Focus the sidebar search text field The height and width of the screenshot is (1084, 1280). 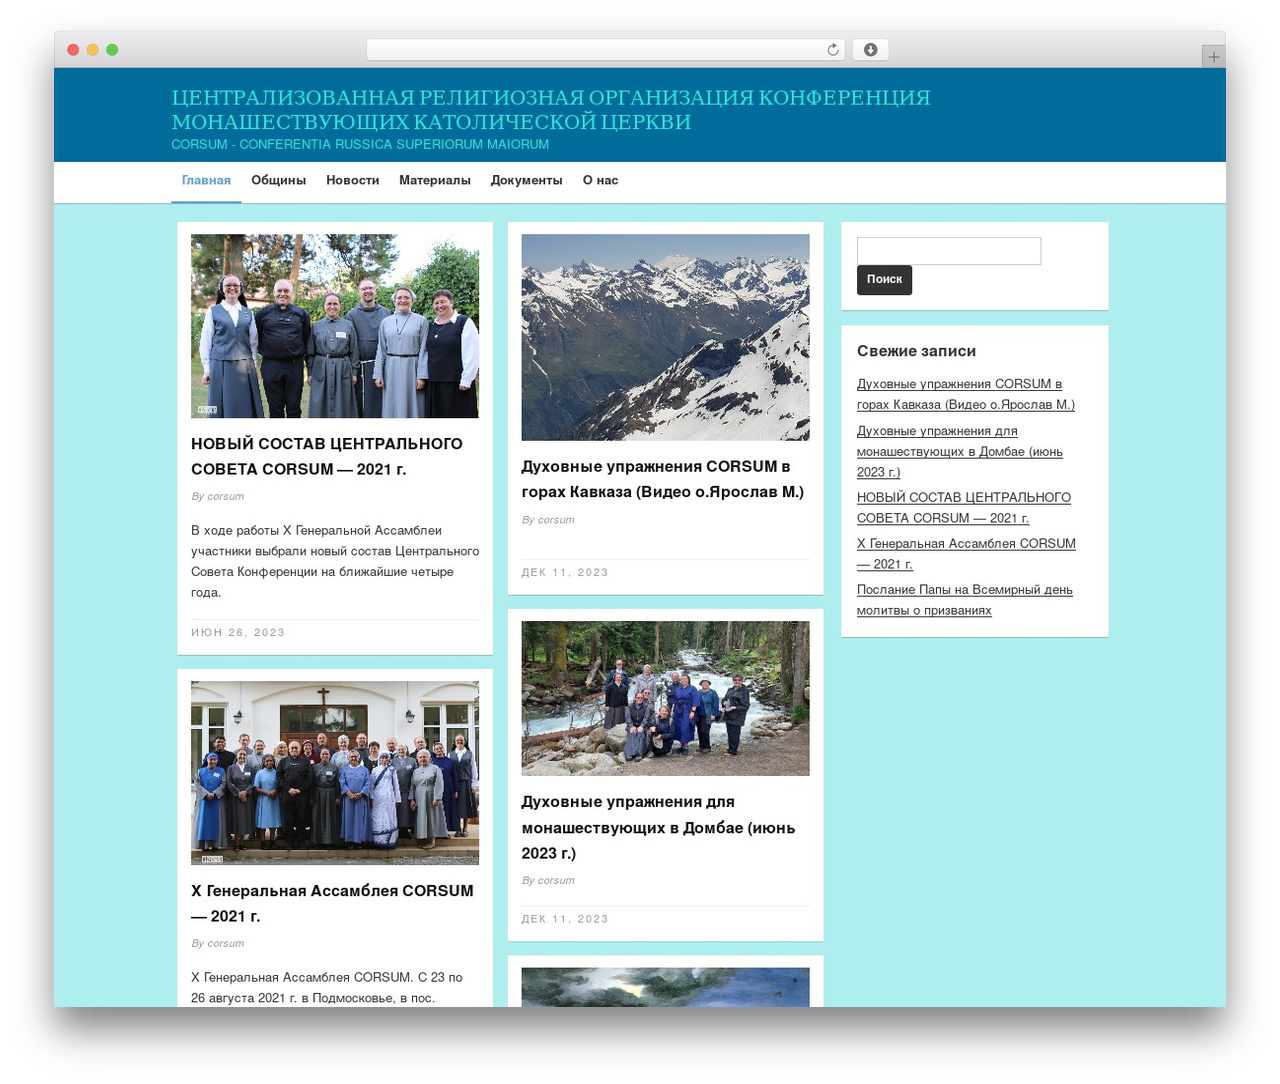tap(949, 251)
